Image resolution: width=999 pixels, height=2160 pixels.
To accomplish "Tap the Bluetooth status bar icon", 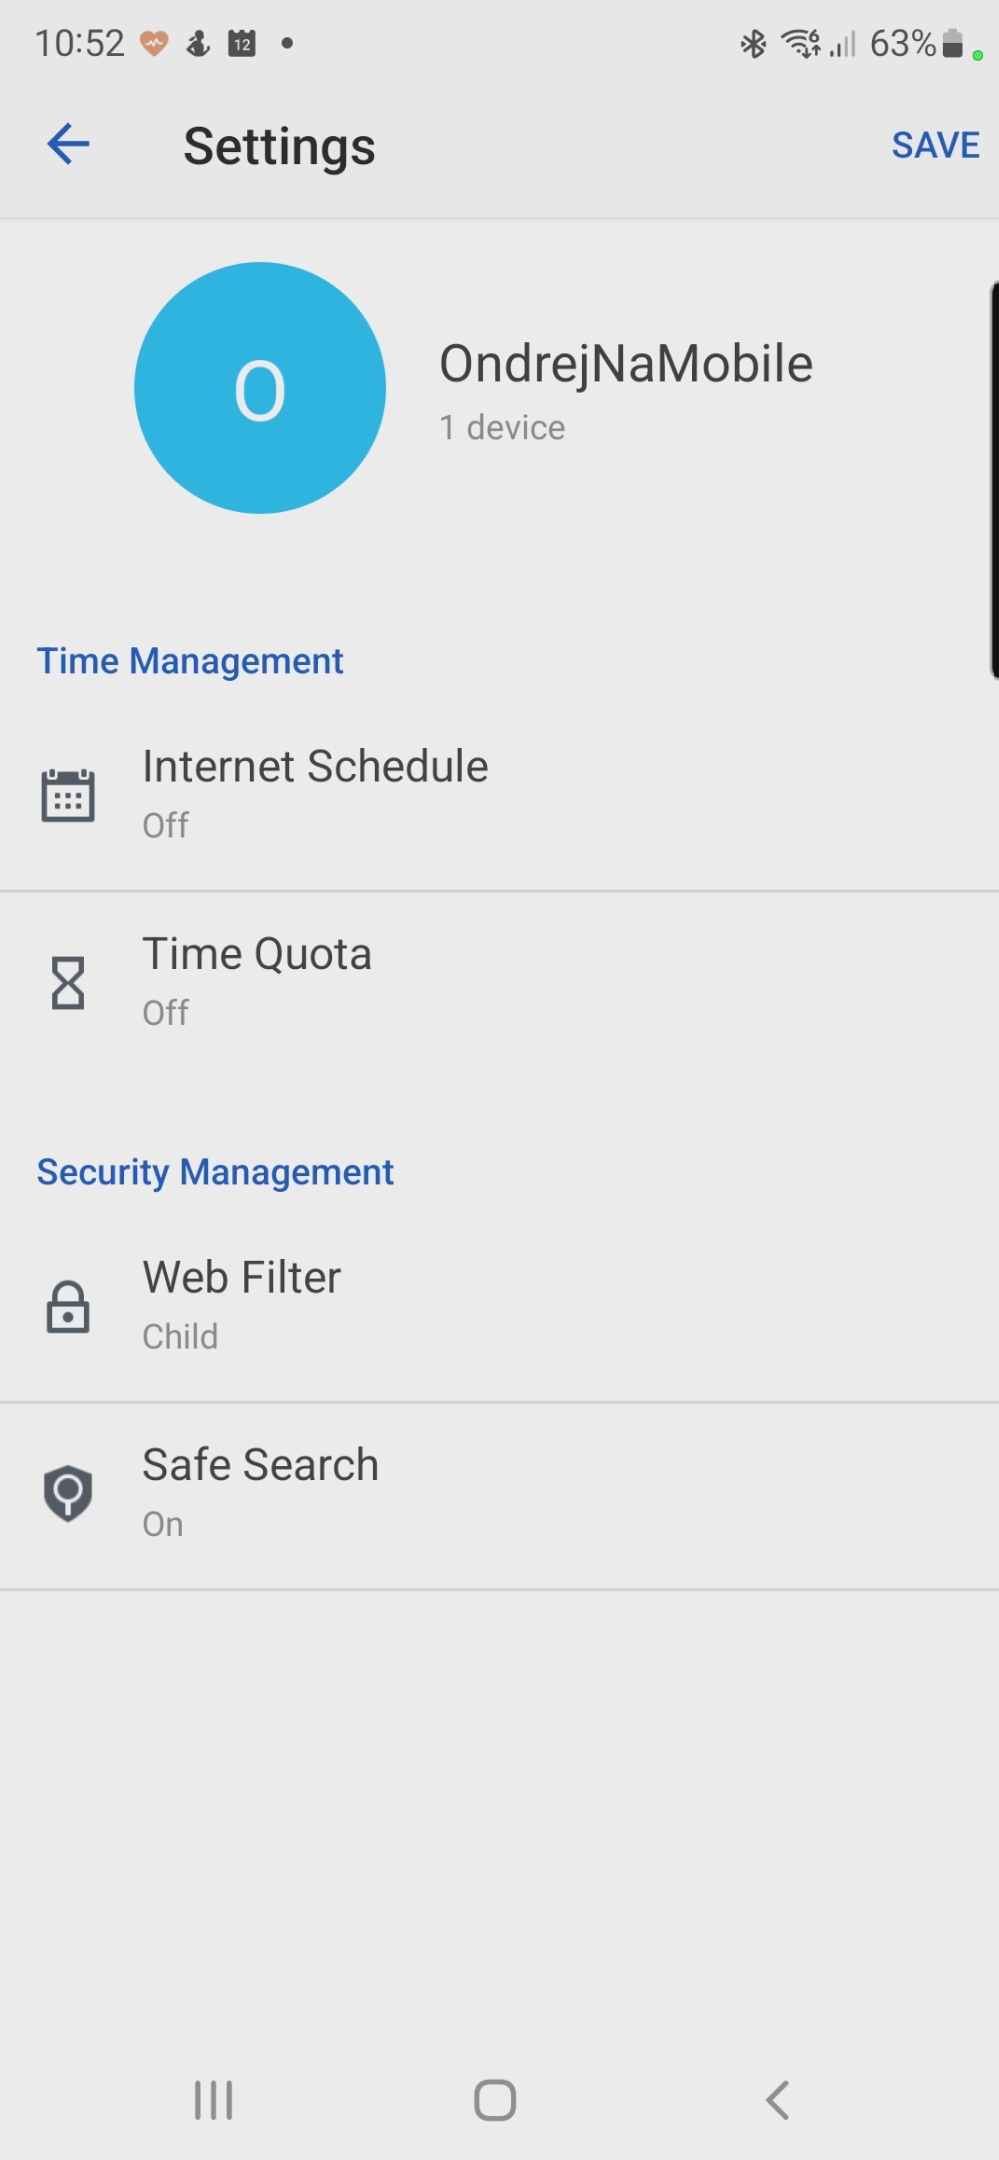I will tap(753, 44).
